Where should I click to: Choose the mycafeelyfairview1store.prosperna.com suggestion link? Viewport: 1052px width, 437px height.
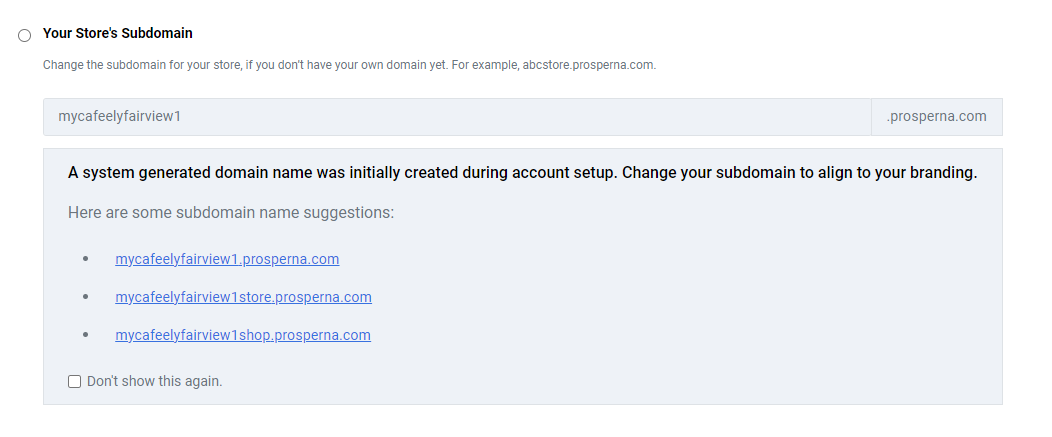point(243,297)
